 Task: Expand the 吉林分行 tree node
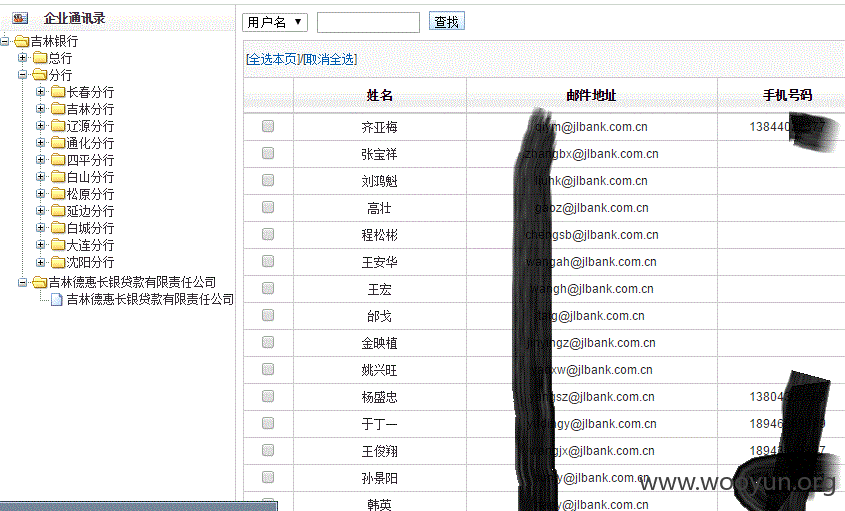pyautogui.click(x=40, y=108)
